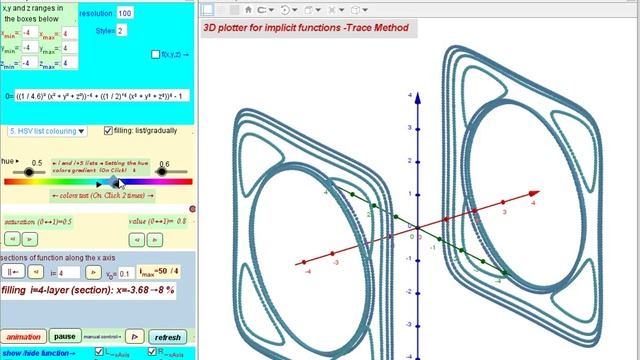Step forward one section layer
Image resolution: width=640 pixels, height=360 pixels.
tap(93, 272)
